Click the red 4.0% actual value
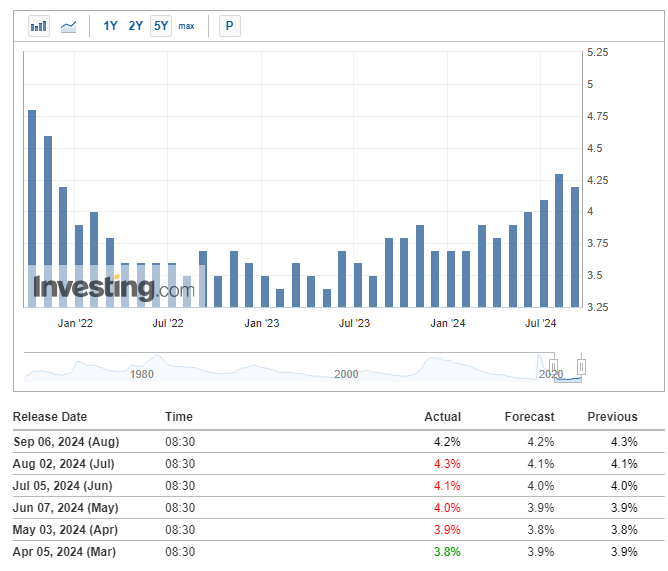The image size is (668, 571). coord(447,508)
